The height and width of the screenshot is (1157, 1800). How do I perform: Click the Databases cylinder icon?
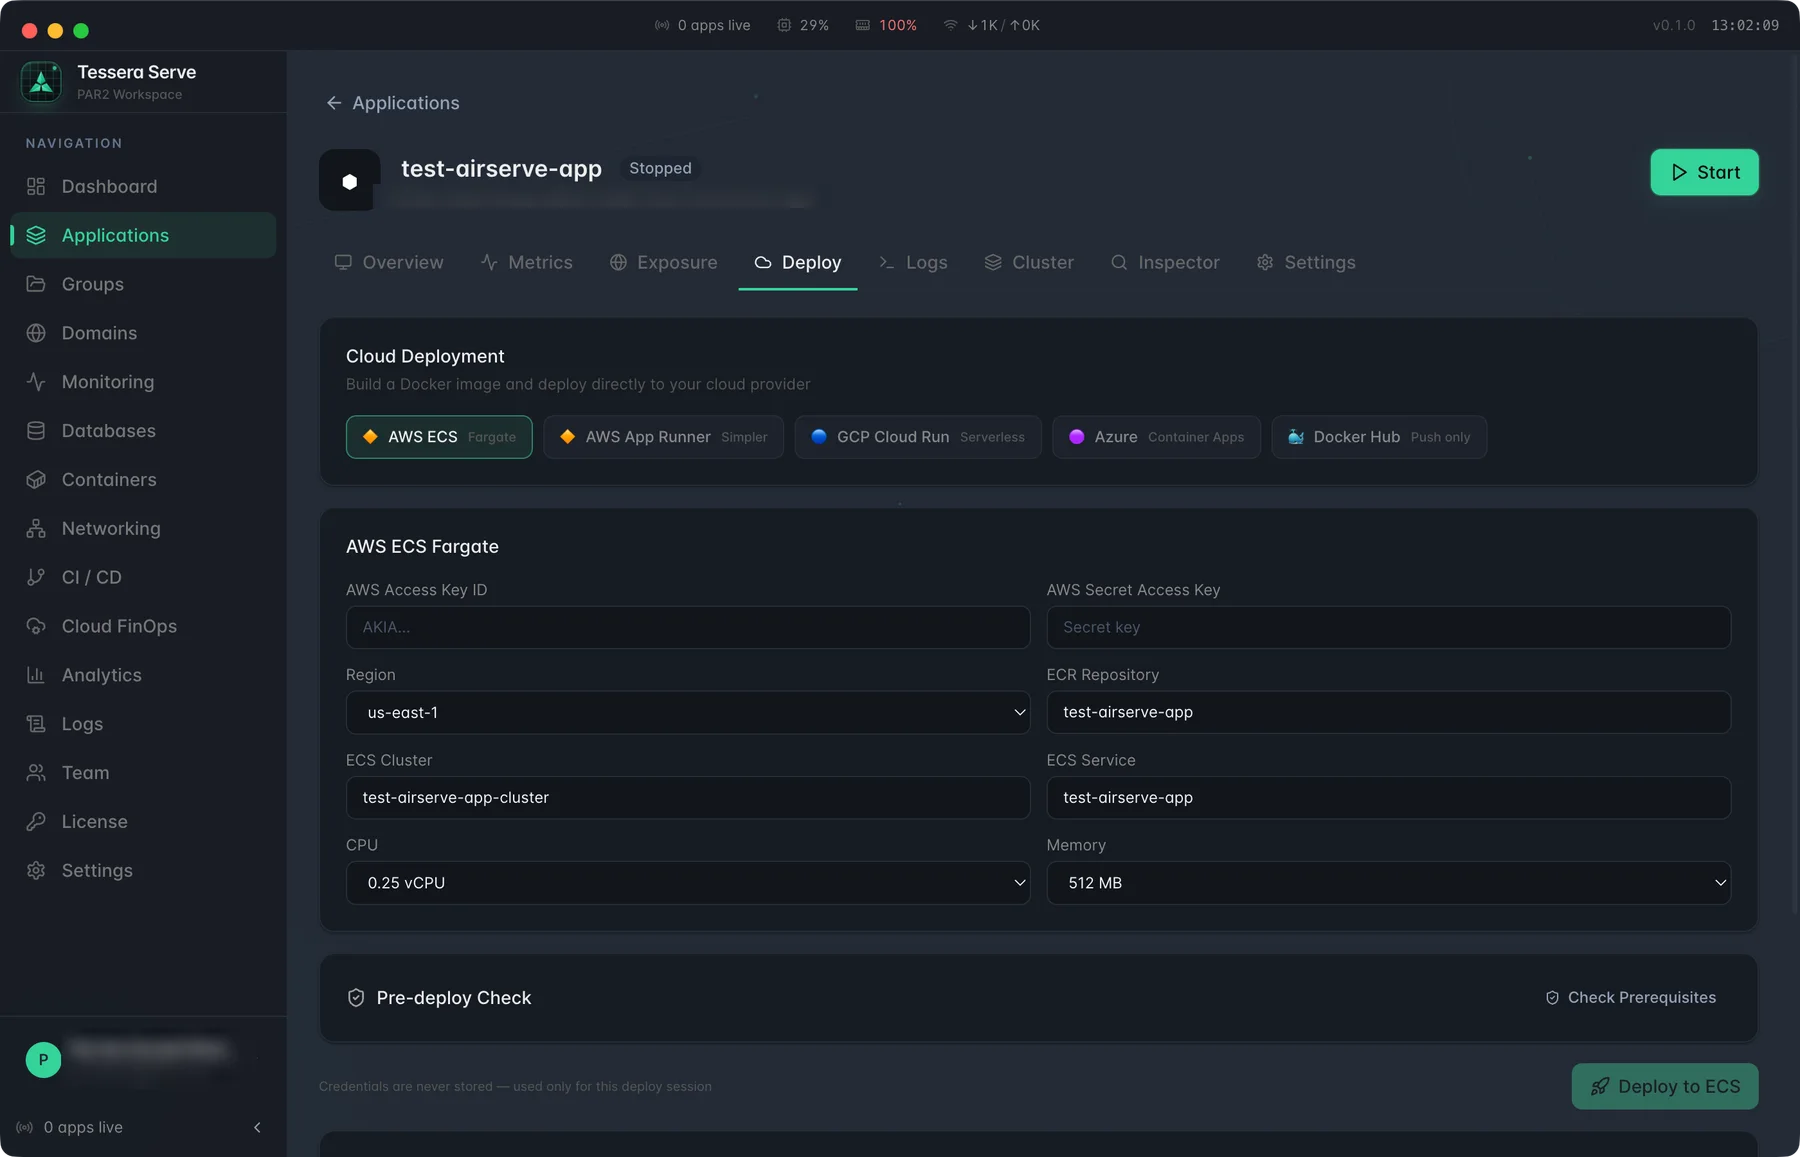click(36, 431)
